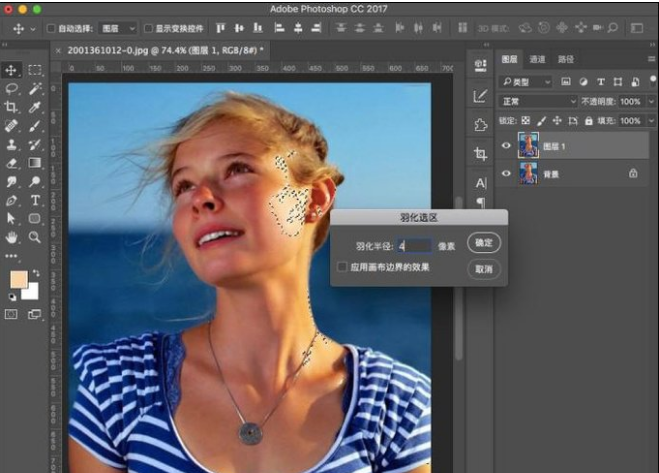The width and height of the screenshot is (659, 473).
Task: Hide 图层 1 using its eye icon
Action: pyautogui.click(x=505, y=146)
